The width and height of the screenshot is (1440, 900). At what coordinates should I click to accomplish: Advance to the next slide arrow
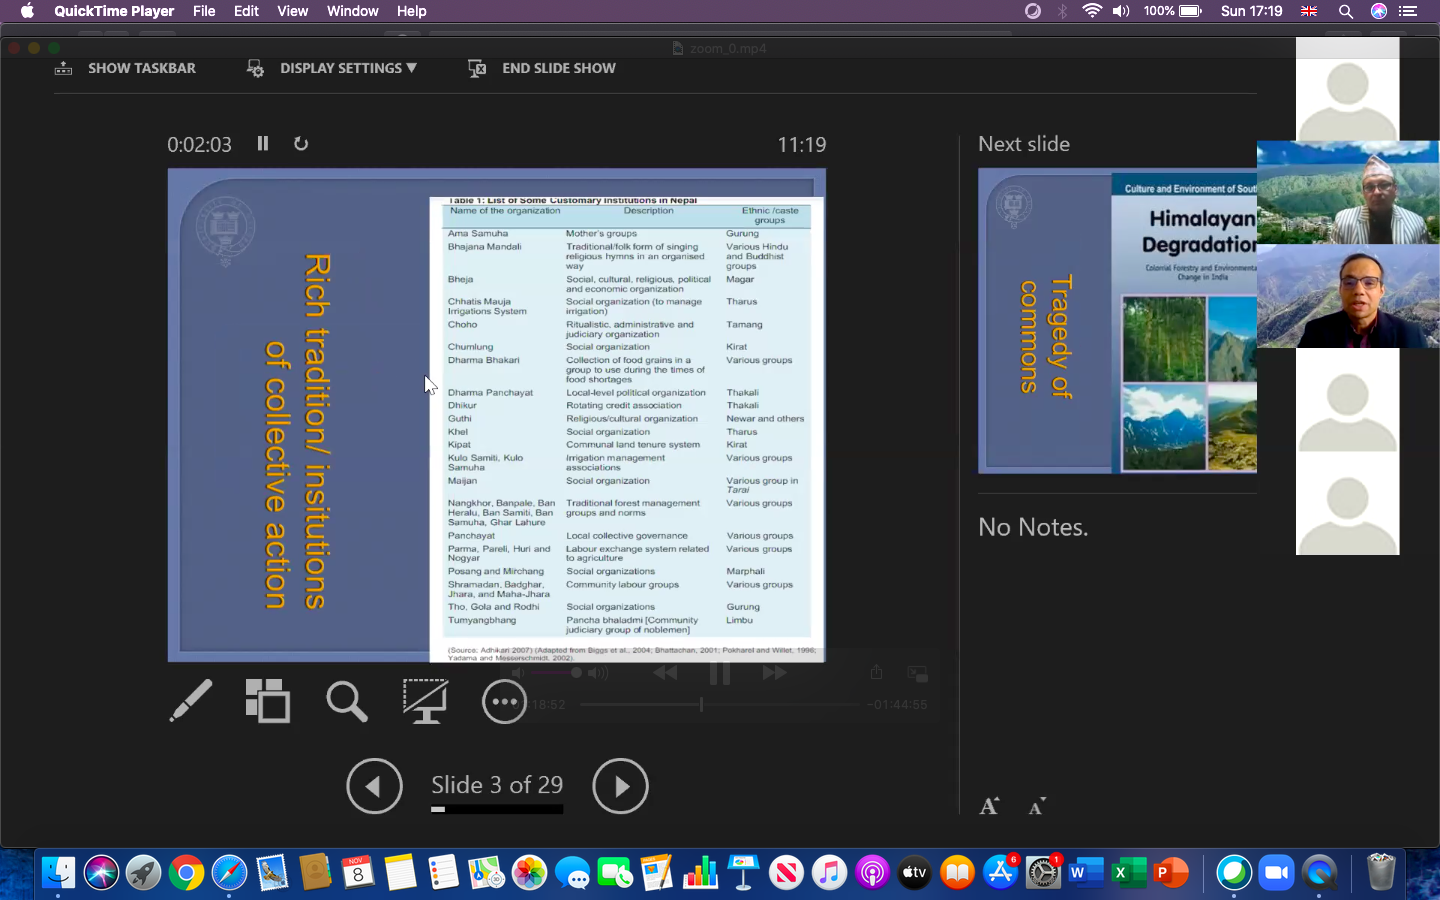point(620,786)
